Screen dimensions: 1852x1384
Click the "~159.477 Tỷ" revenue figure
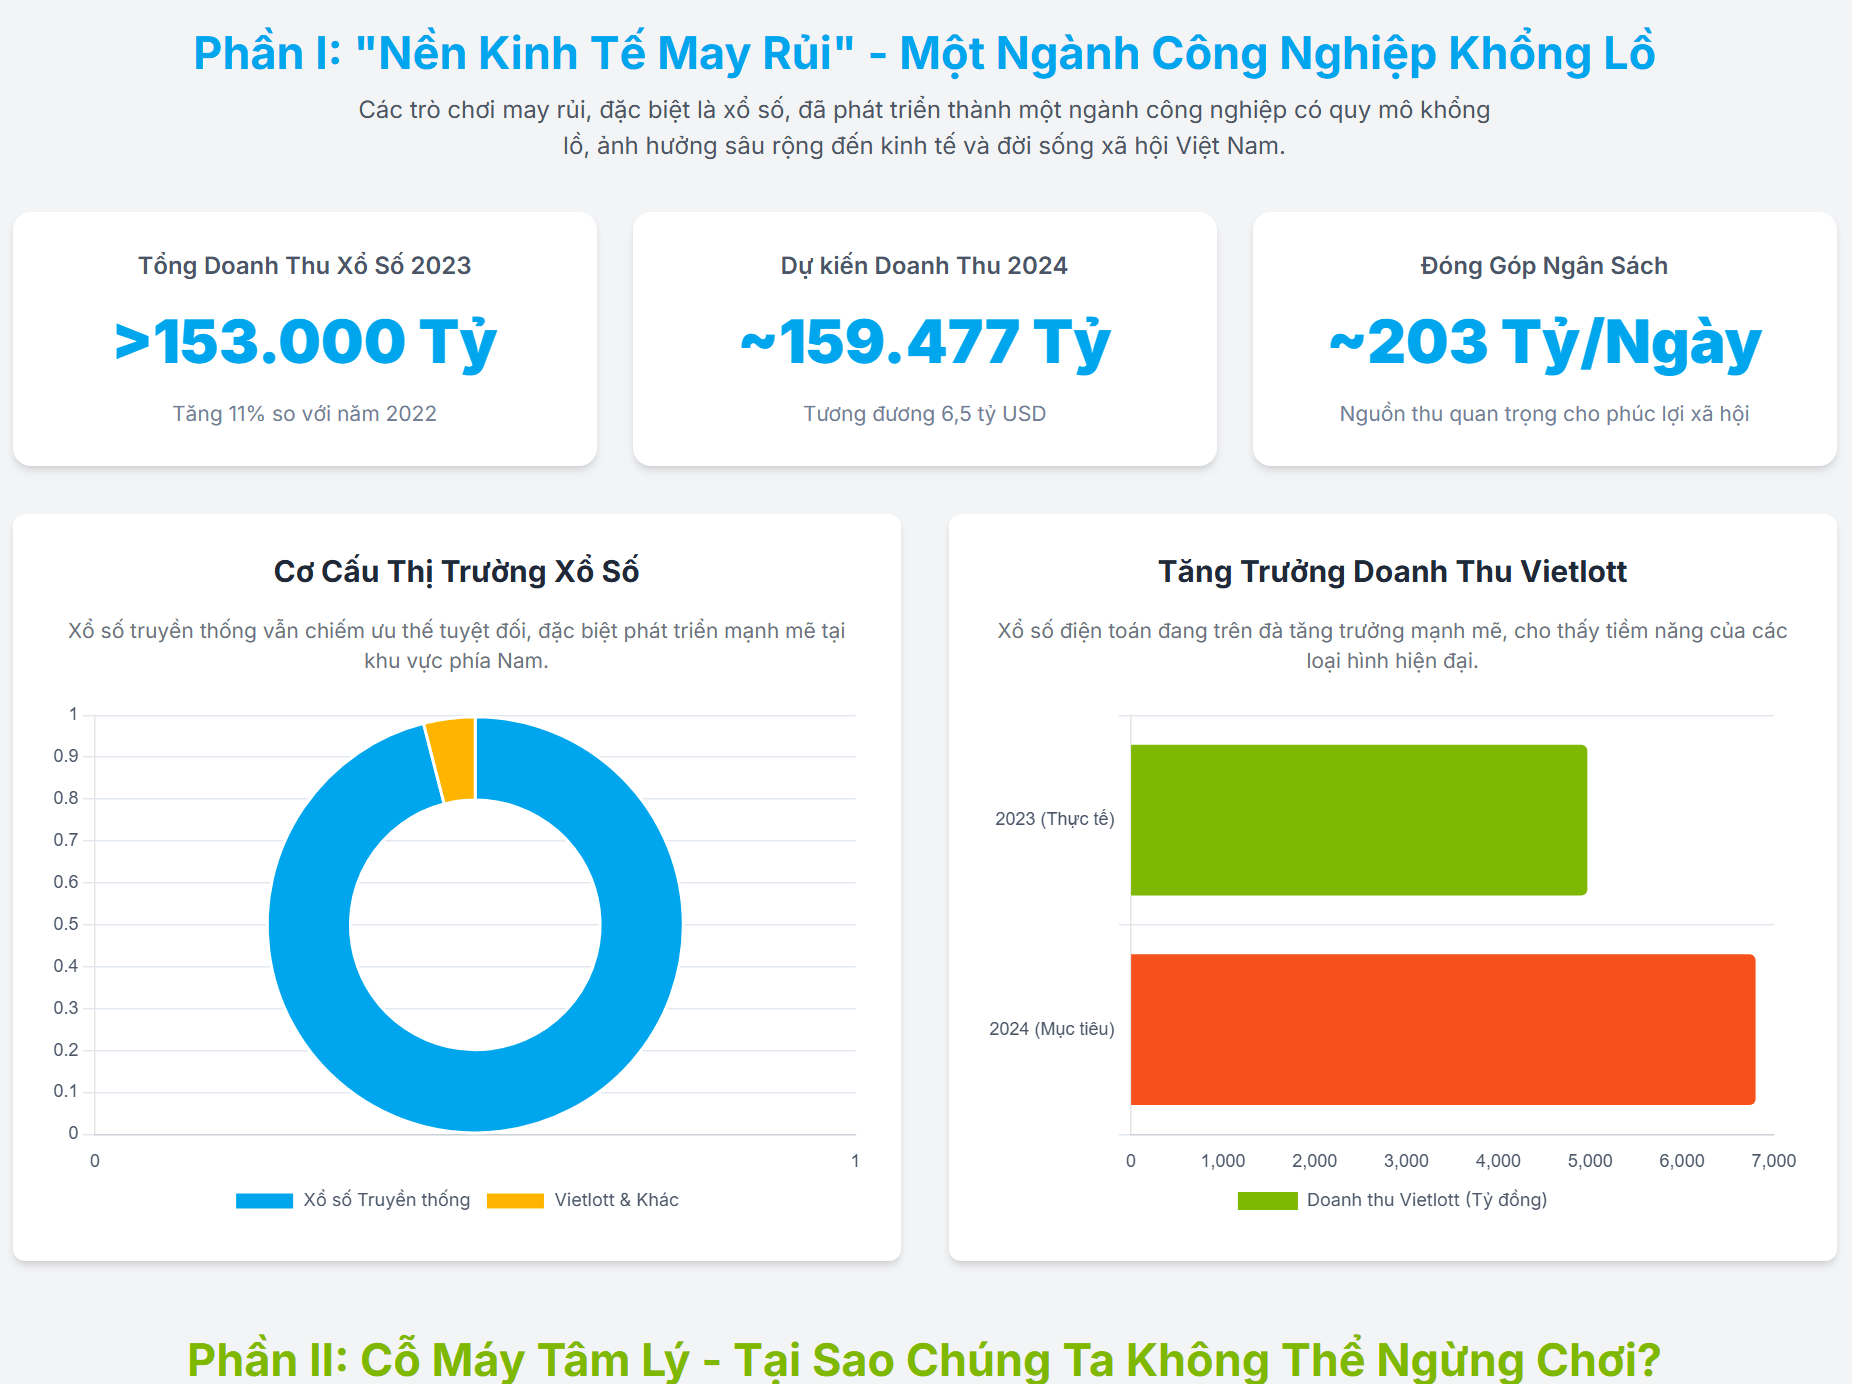[925, 342]
